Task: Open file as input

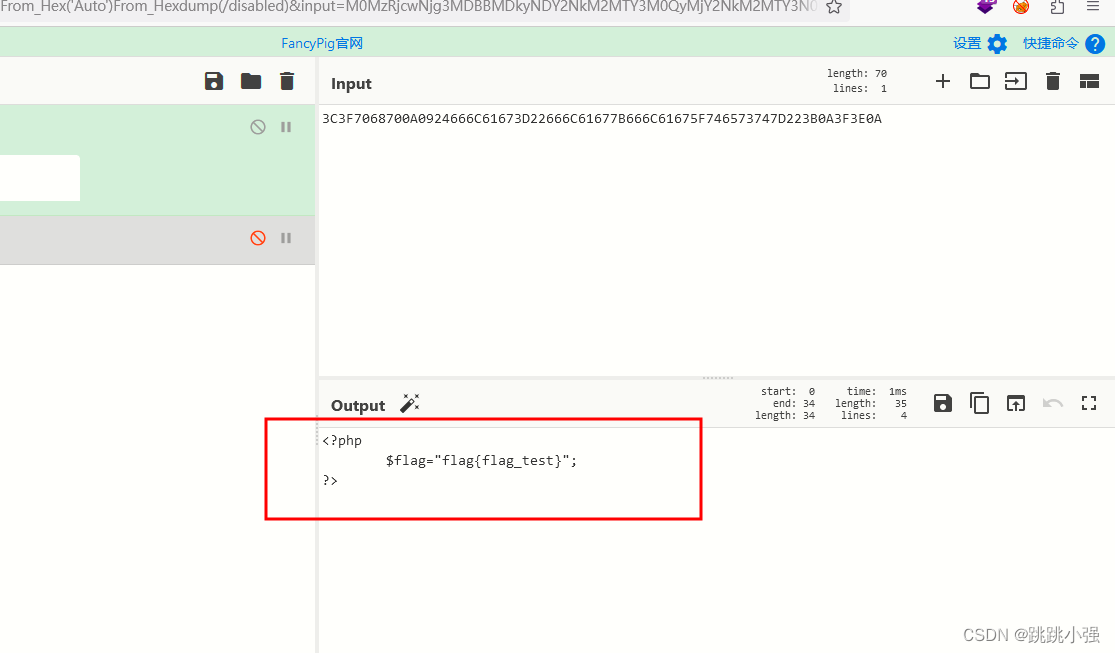Action: pos(1015,81)
